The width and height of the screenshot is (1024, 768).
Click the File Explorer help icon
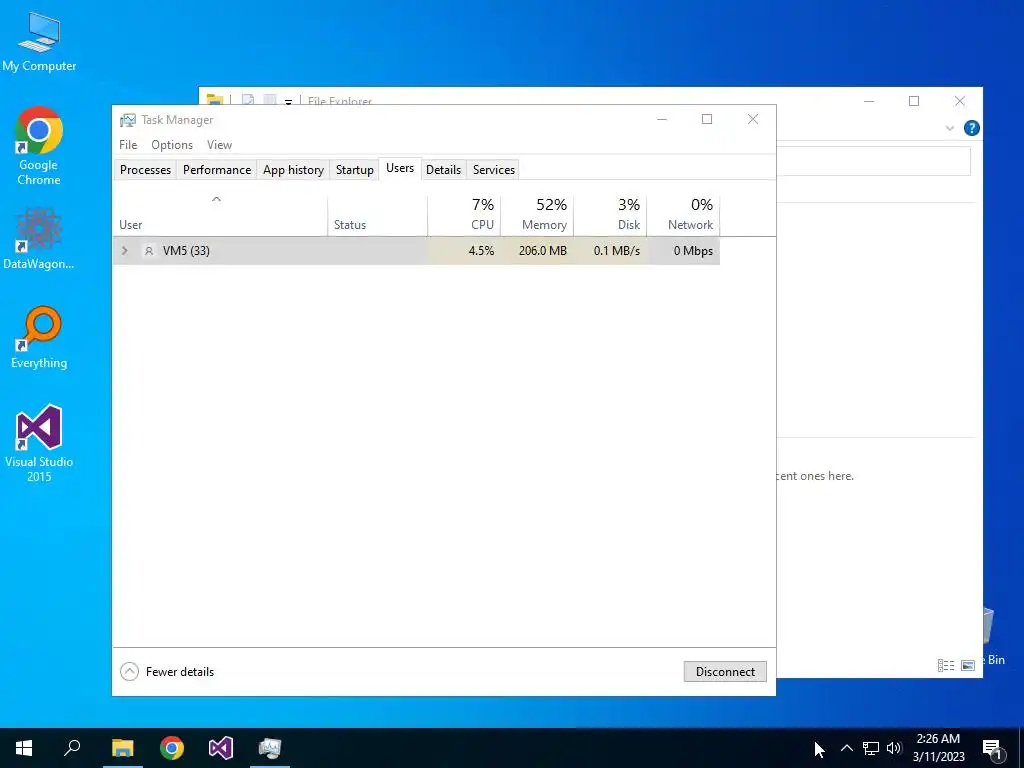click(x=971, y=128)
